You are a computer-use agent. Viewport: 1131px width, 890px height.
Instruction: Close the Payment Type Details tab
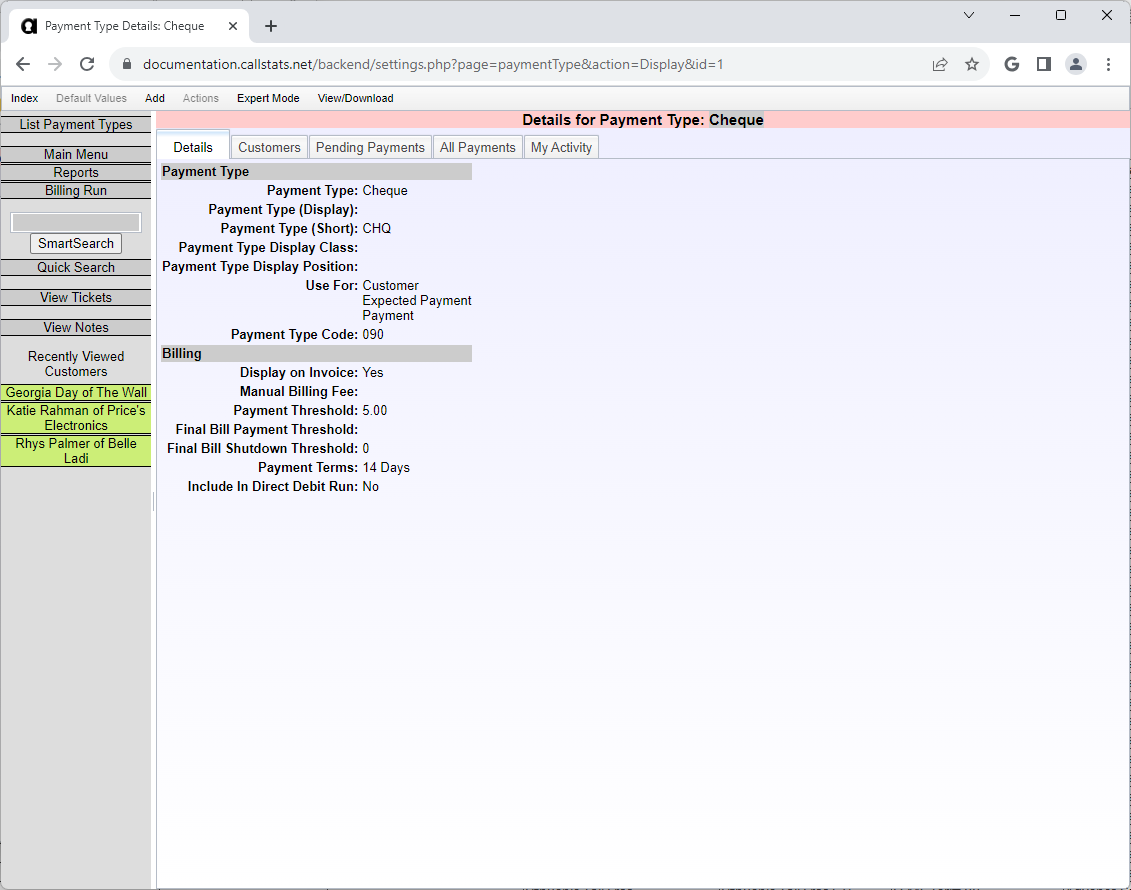coord(233,26)
